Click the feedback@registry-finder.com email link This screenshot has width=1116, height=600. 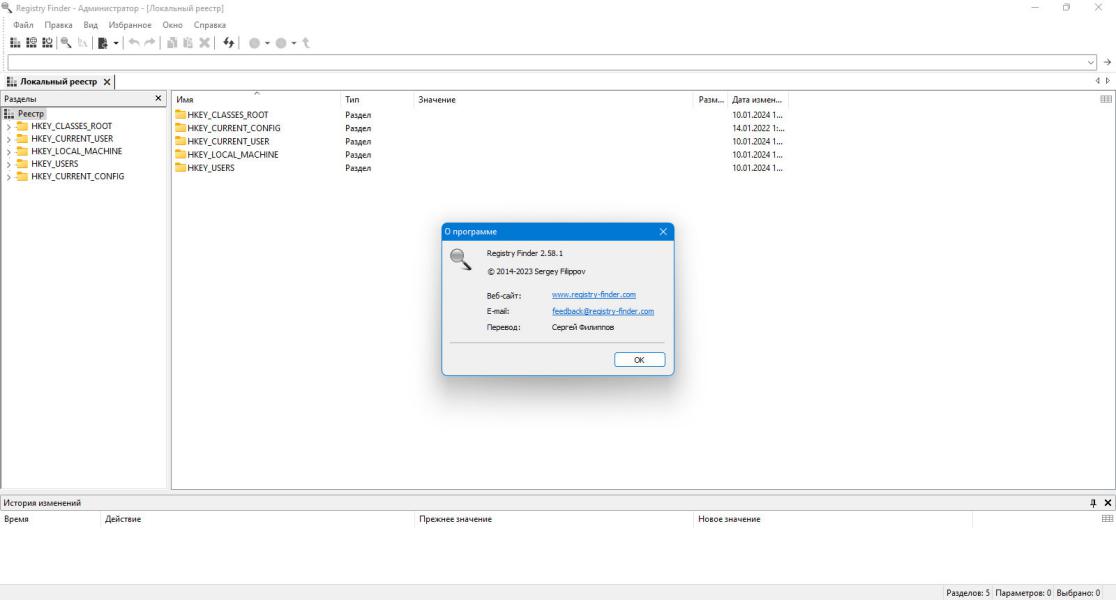pos(603,311)
